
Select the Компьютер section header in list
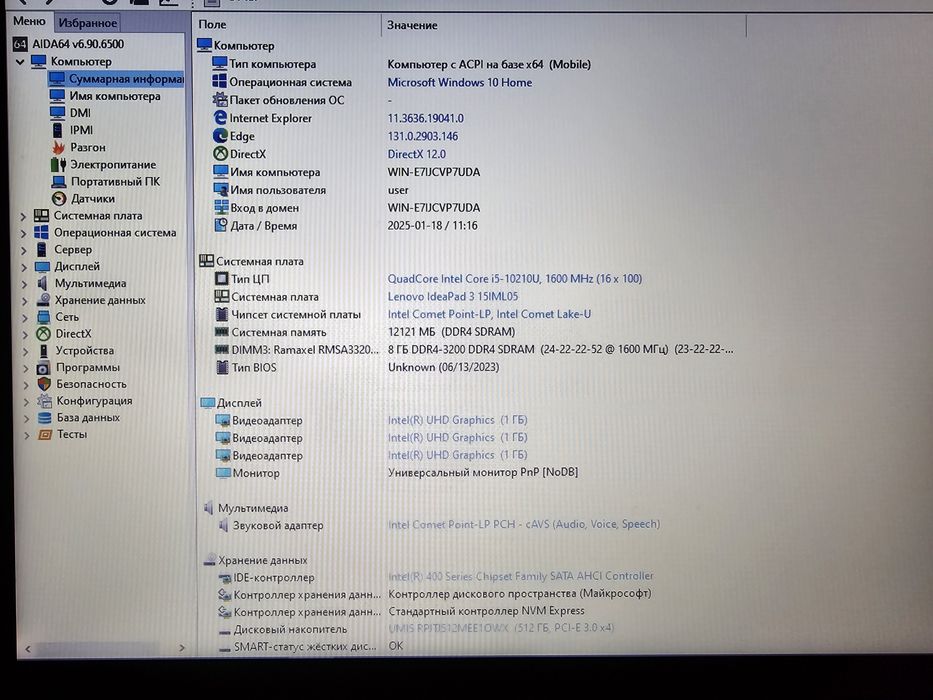coord(236,45)
